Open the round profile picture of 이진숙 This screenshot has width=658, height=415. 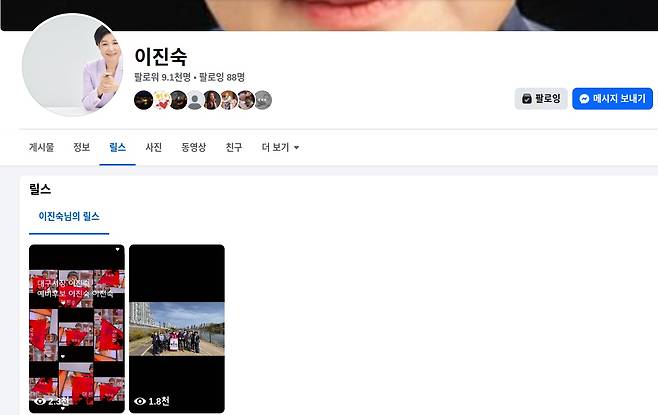click(73, 65)
